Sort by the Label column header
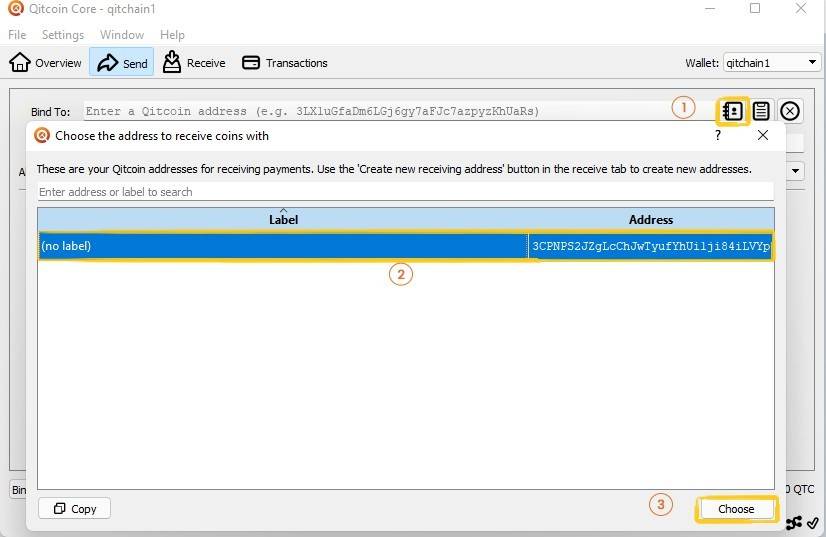The width and height of the screenshot is (826, 537). pyautogui.click(x=283, y=219)
